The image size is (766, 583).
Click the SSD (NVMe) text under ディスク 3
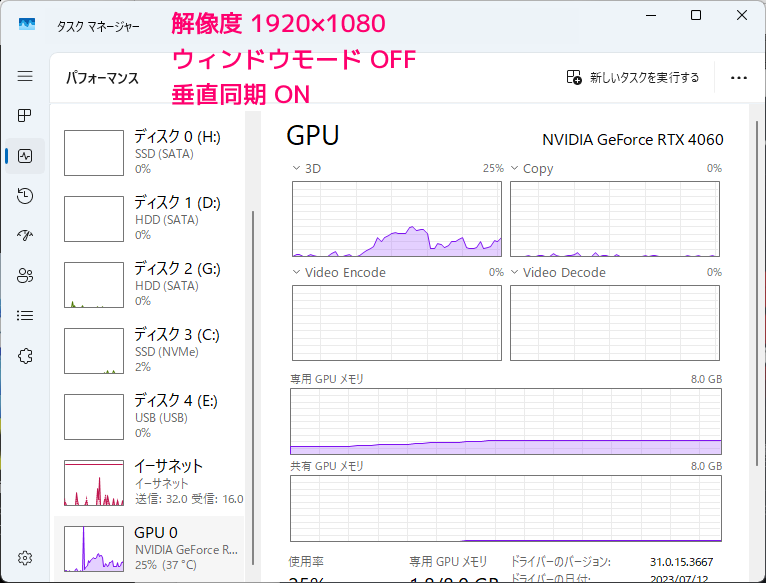167,352
